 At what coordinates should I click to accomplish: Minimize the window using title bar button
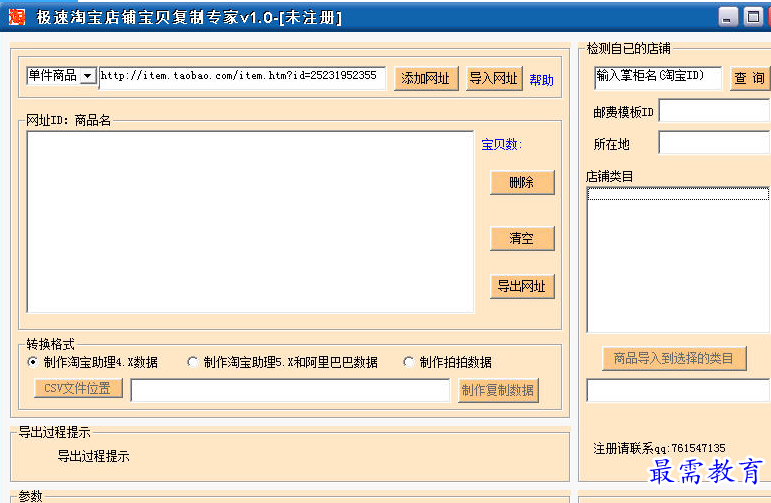click(728, 17)
